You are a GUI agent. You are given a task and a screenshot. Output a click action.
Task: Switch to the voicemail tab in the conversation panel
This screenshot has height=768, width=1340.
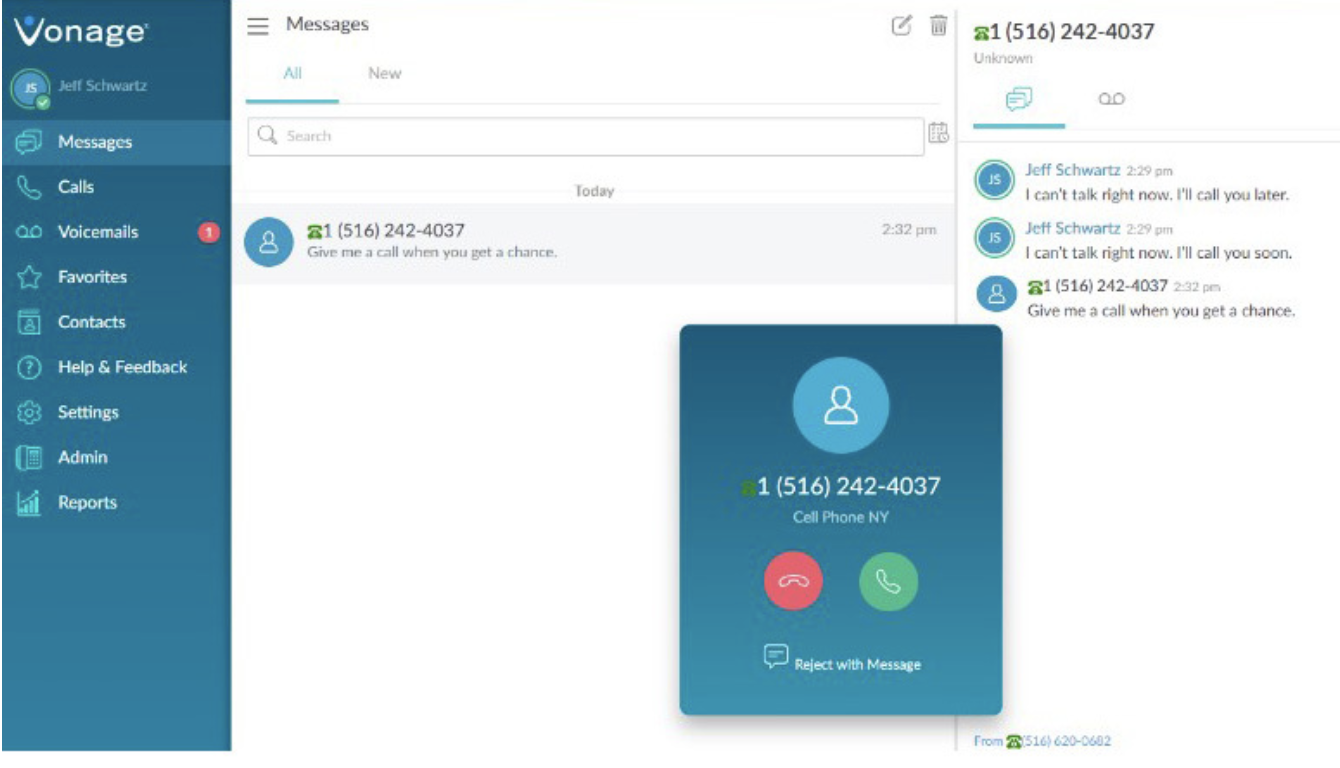[x=1112, y=99]
